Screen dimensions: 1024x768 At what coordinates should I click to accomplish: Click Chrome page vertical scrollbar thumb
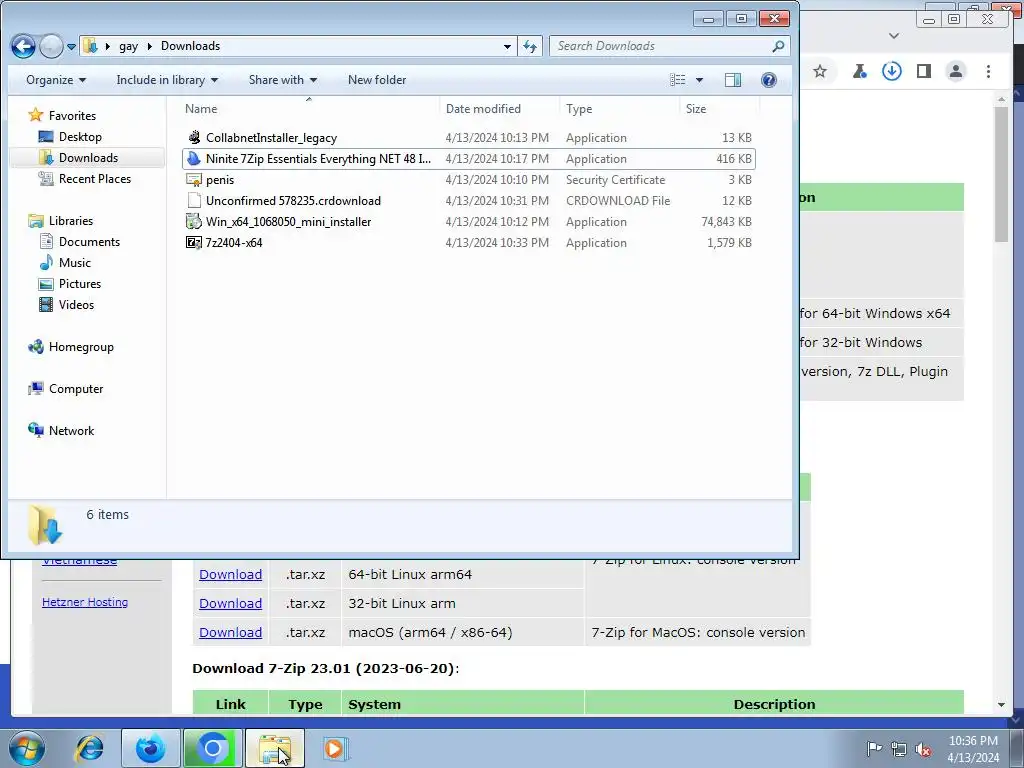click(1001, 174)
